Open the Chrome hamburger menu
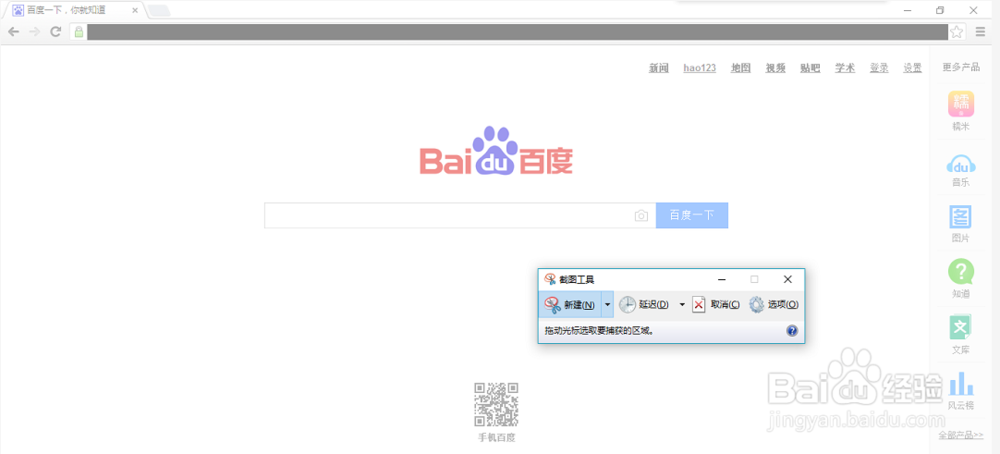The image size is (1000, 454). (980, 32)
